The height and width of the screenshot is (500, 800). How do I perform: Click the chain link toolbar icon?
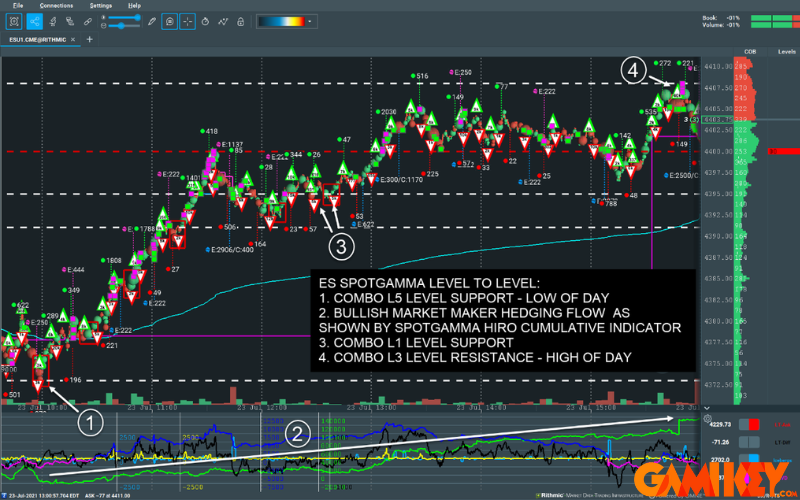pyautogui.click(x=88, y=21)
